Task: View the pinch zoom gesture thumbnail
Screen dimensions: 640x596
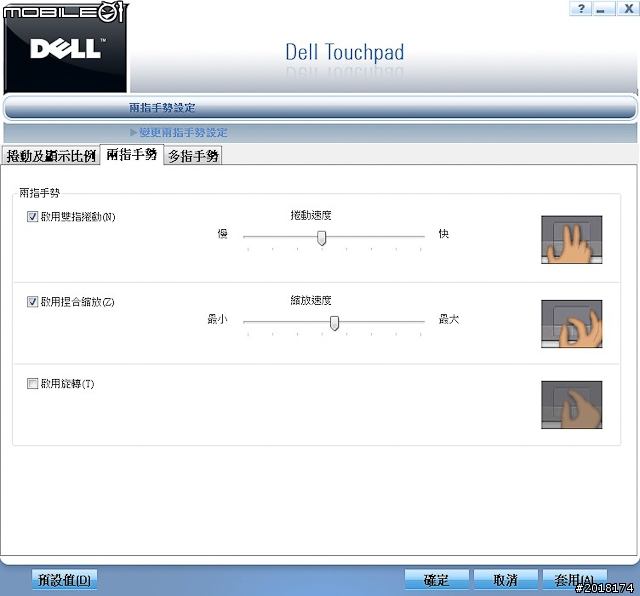Action: point(571,324)
